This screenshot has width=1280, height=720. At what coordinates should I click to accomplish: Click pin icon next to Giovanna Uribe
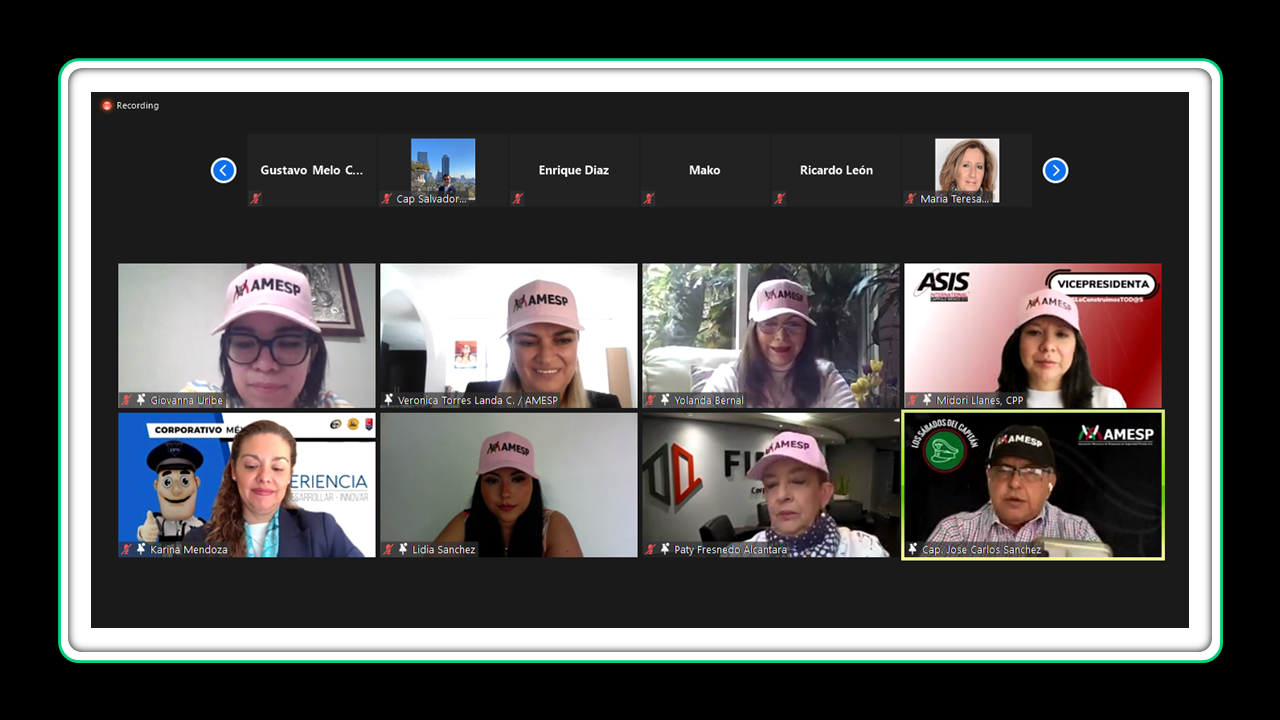point(141,400)
